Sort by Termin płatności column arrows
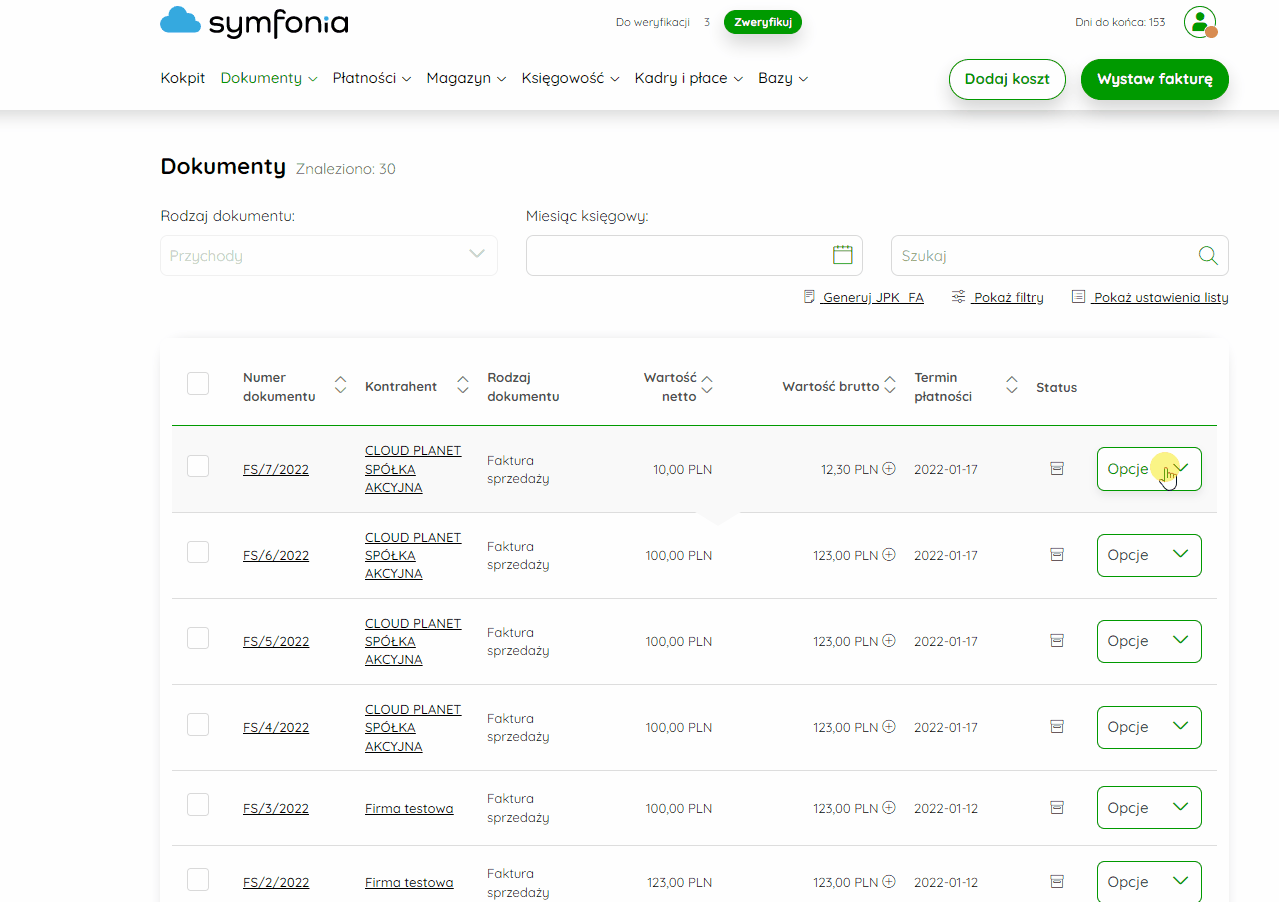The image size is (1279, 902). pos(1012,385)
